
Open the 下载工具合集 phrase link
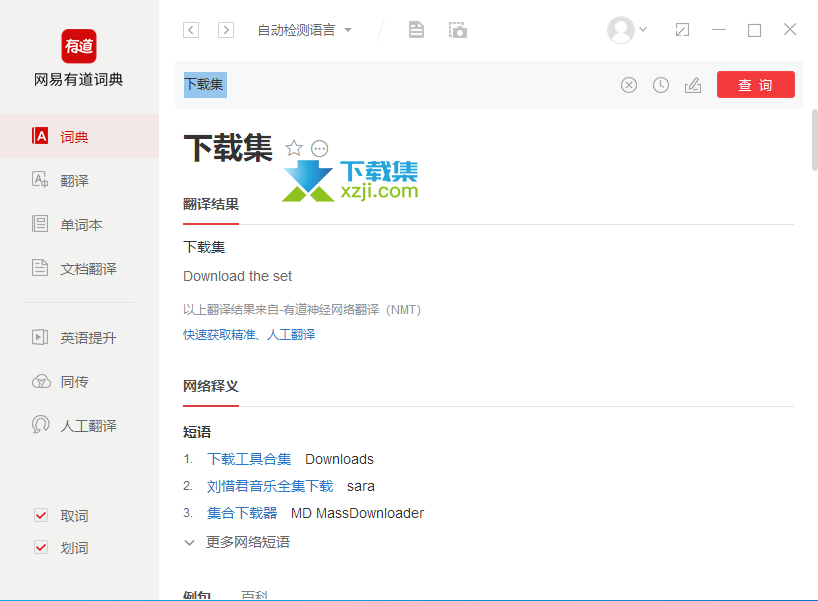point(249,459)
